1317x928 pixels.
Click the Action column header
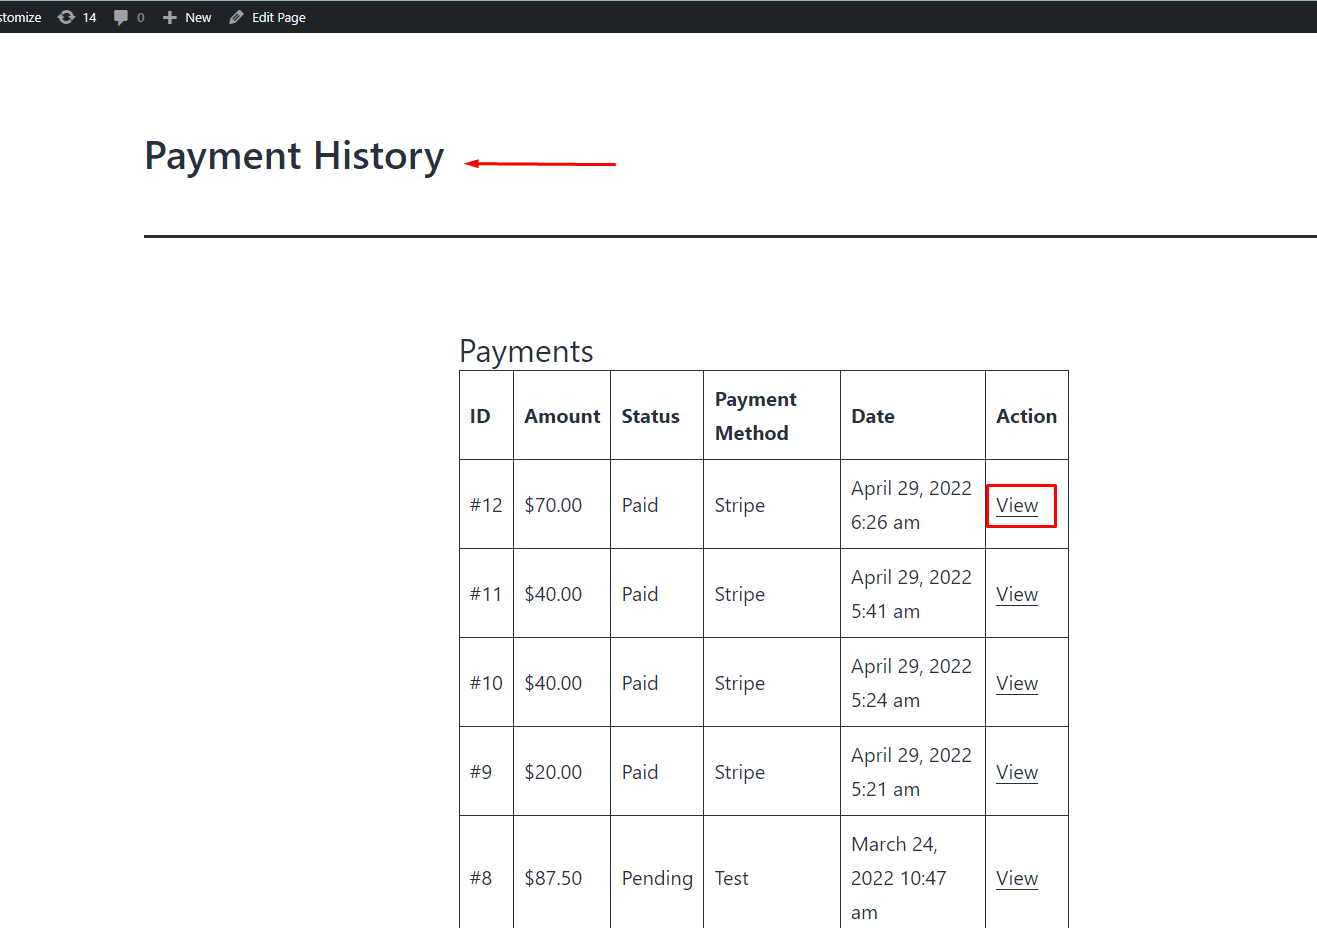1026,416
